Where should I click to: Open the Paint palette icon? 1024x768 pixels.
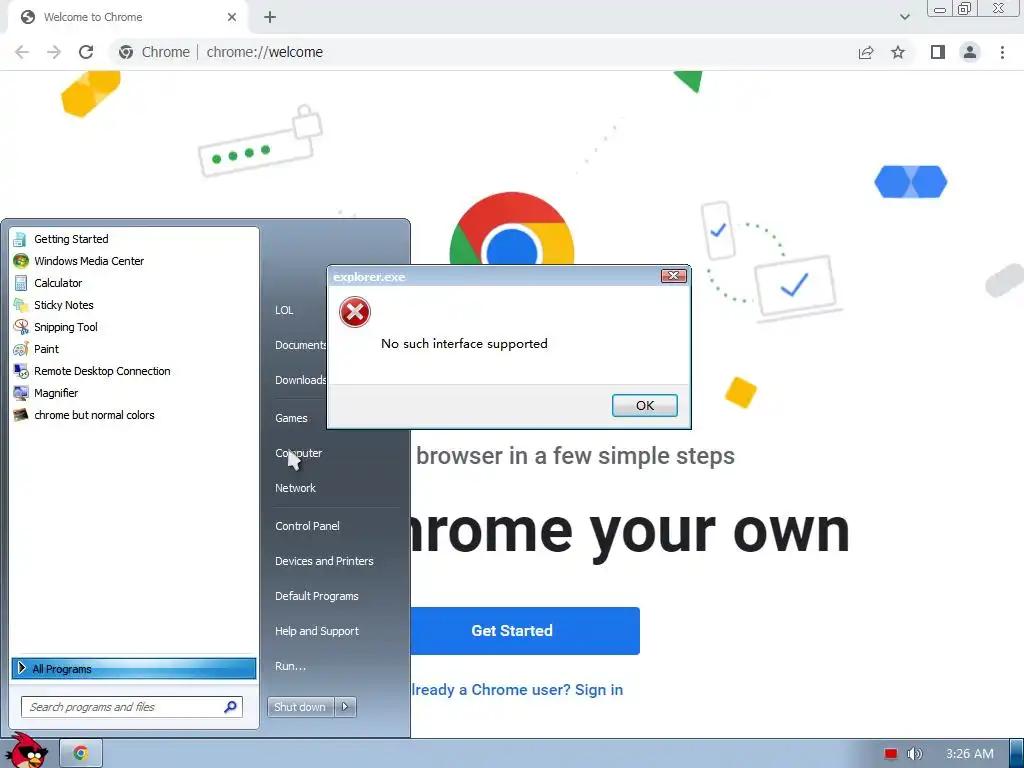pos(21,349)
